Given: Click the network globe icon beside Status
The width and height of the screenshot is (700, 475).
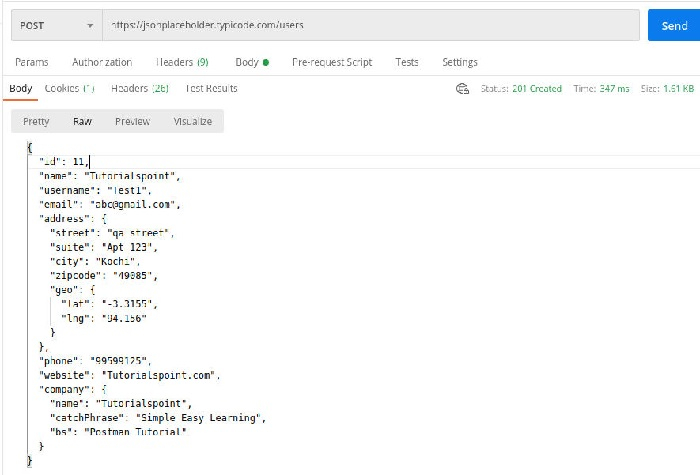Looking at the screenshot, I should click(463, 88).
